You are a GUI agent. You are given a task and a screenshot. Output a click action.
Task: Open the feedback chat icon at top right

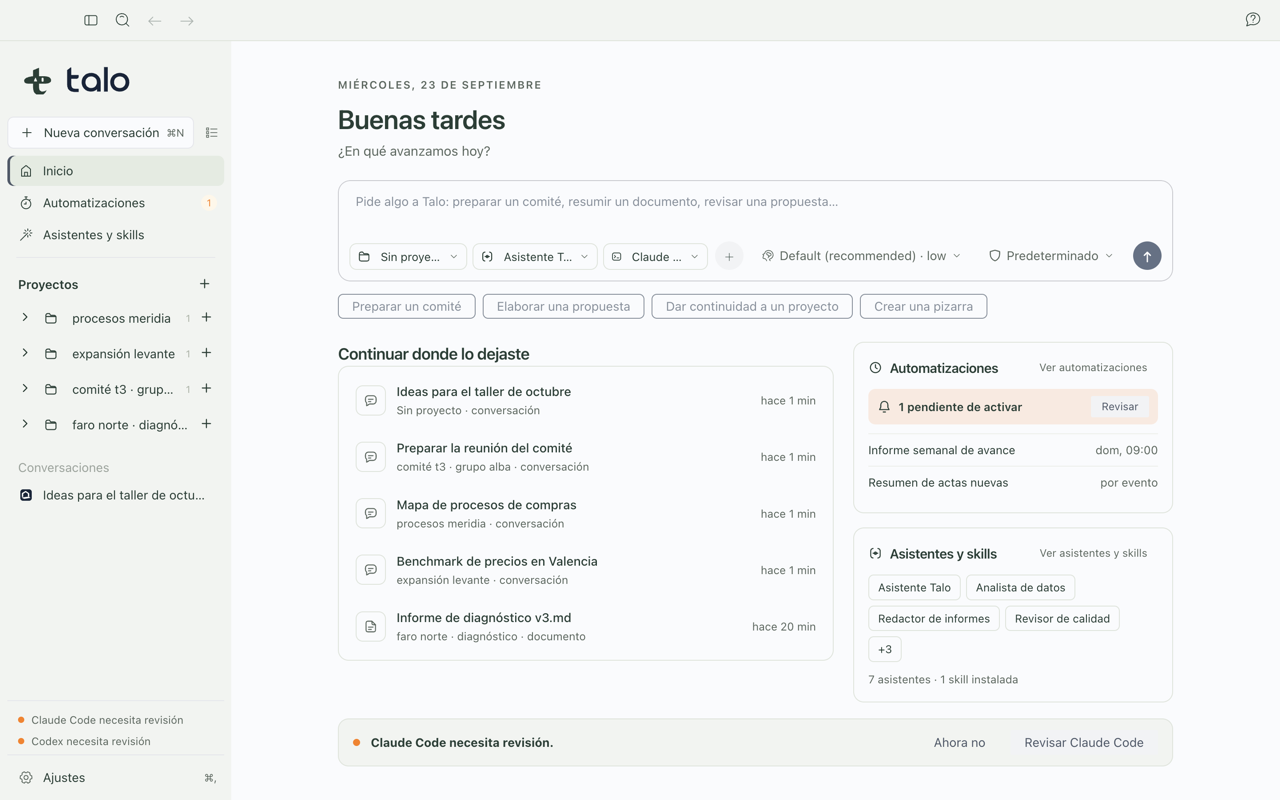[x=1253, y=20]
